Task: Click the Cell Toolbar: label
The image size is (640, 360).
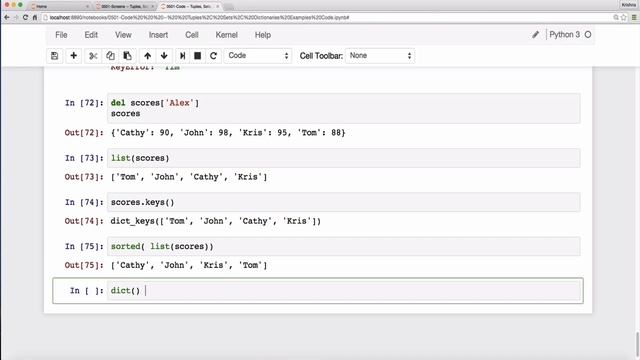Action: coord(321,56)
